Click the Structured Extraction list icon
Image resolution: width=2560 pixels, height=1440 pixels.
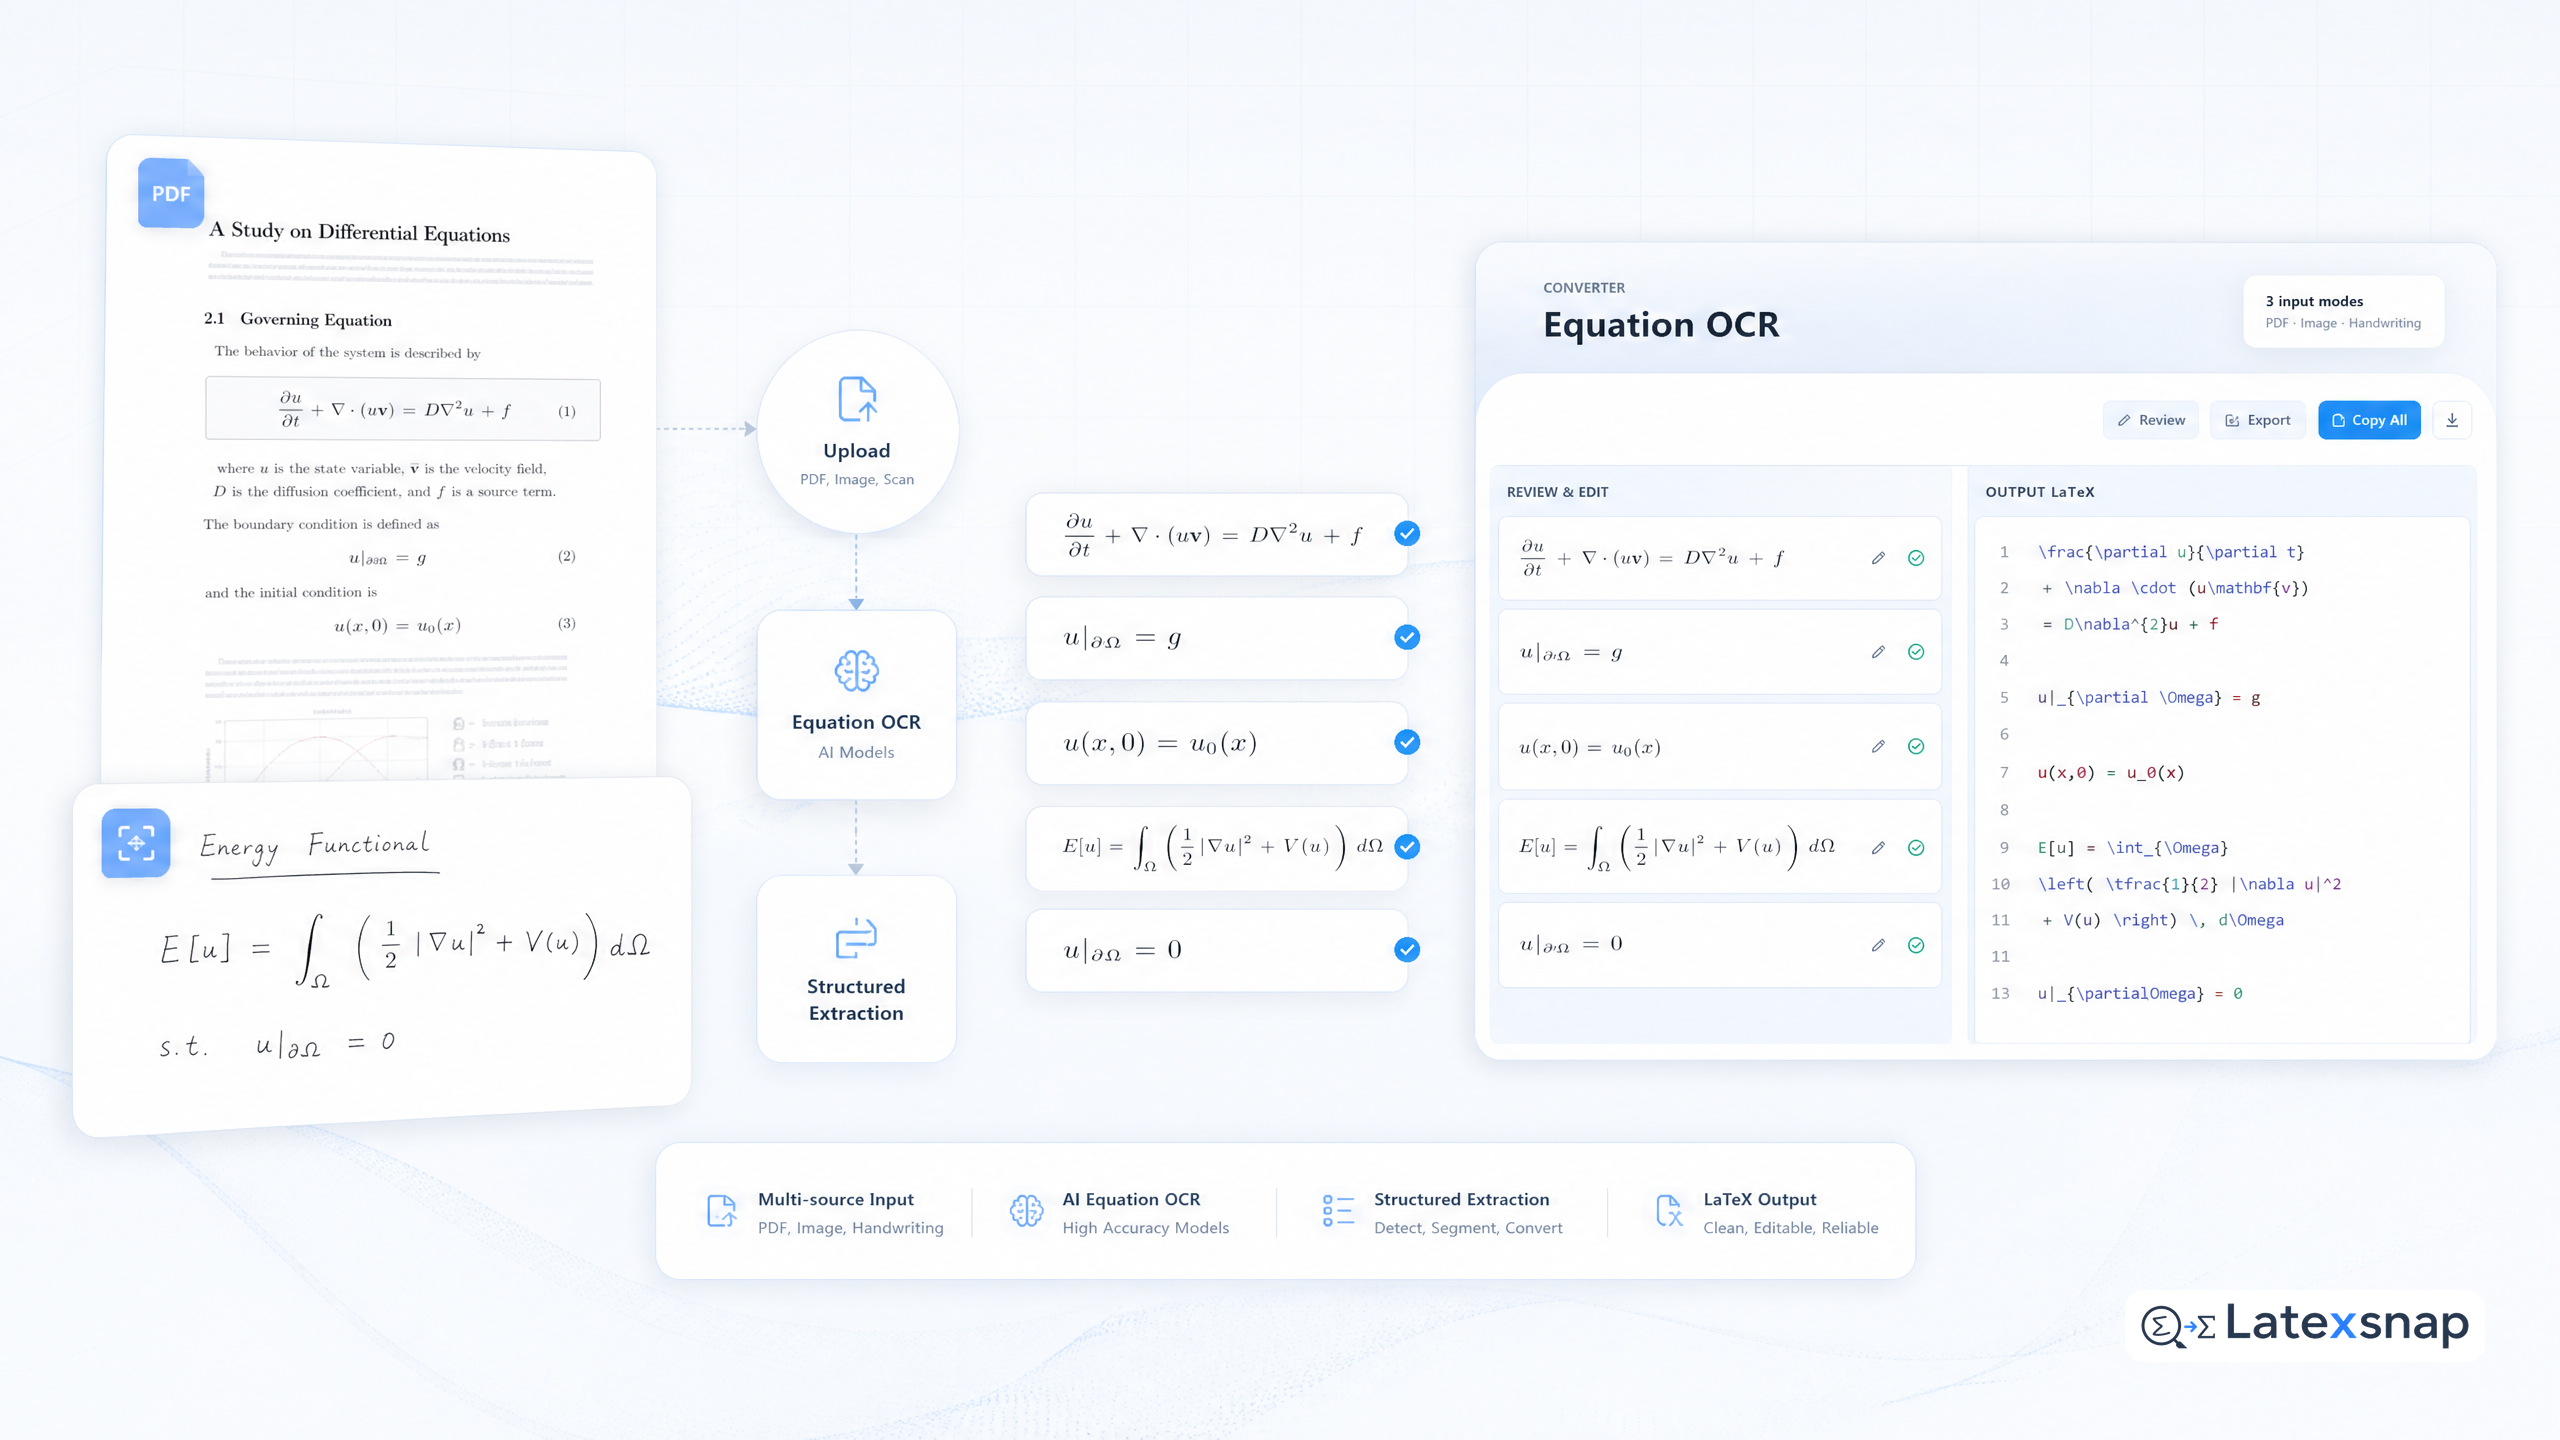[1338, 1211]
